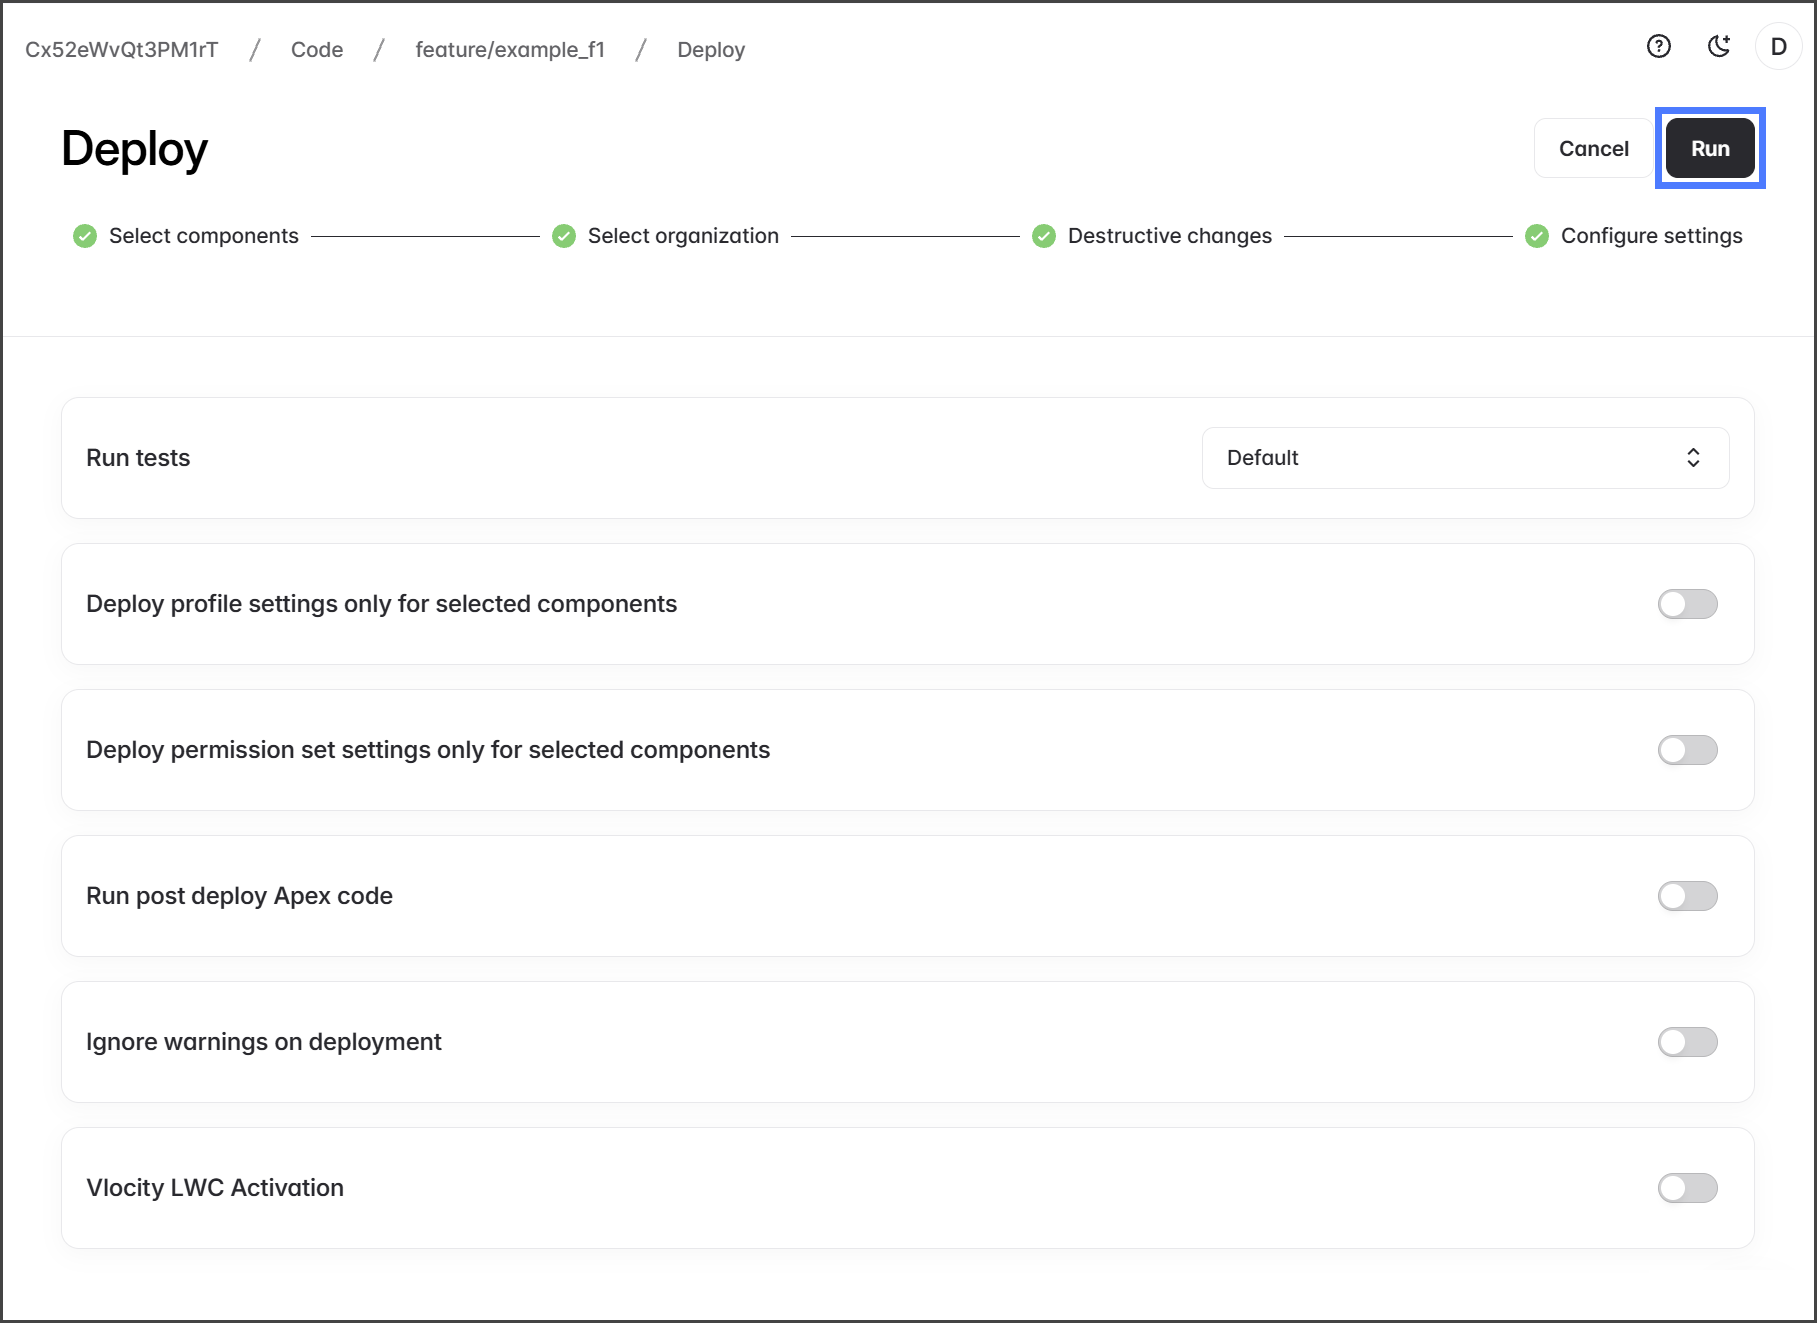Click the Destructive changes green checkmark

click(x=1044, y=236)
